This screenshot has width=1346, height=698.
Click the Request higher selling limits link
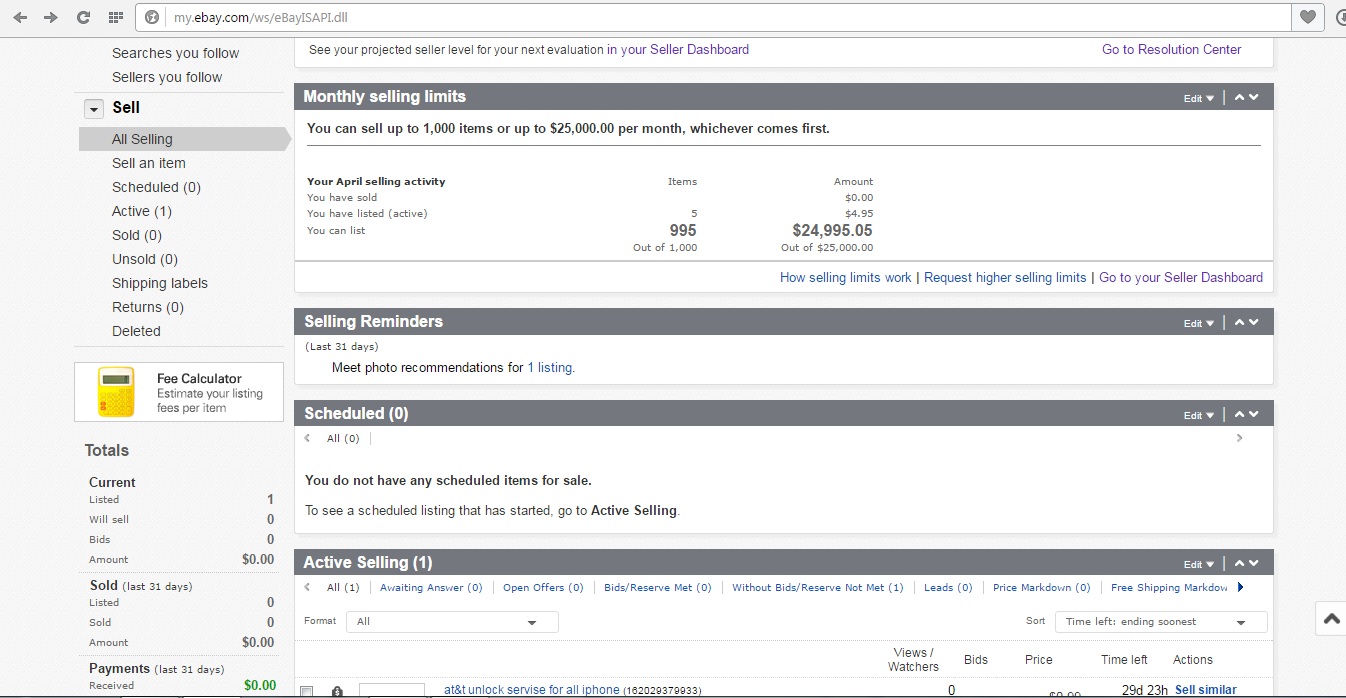1004,278
